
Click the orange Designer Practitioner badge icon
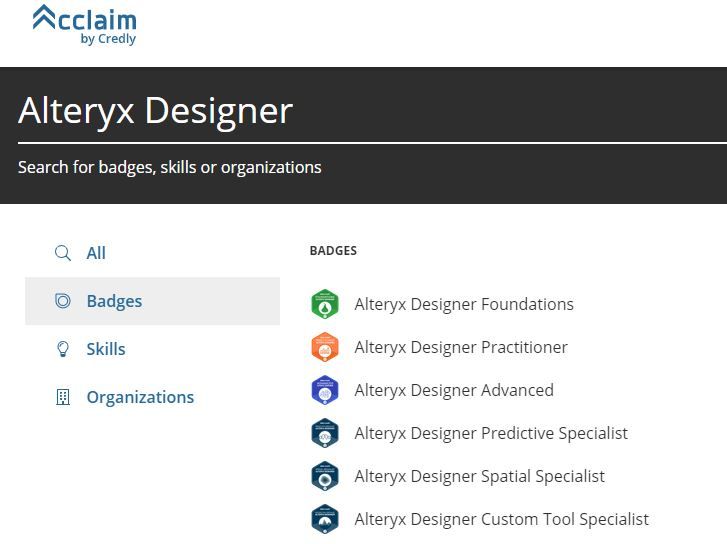click(x=325, y=347)
